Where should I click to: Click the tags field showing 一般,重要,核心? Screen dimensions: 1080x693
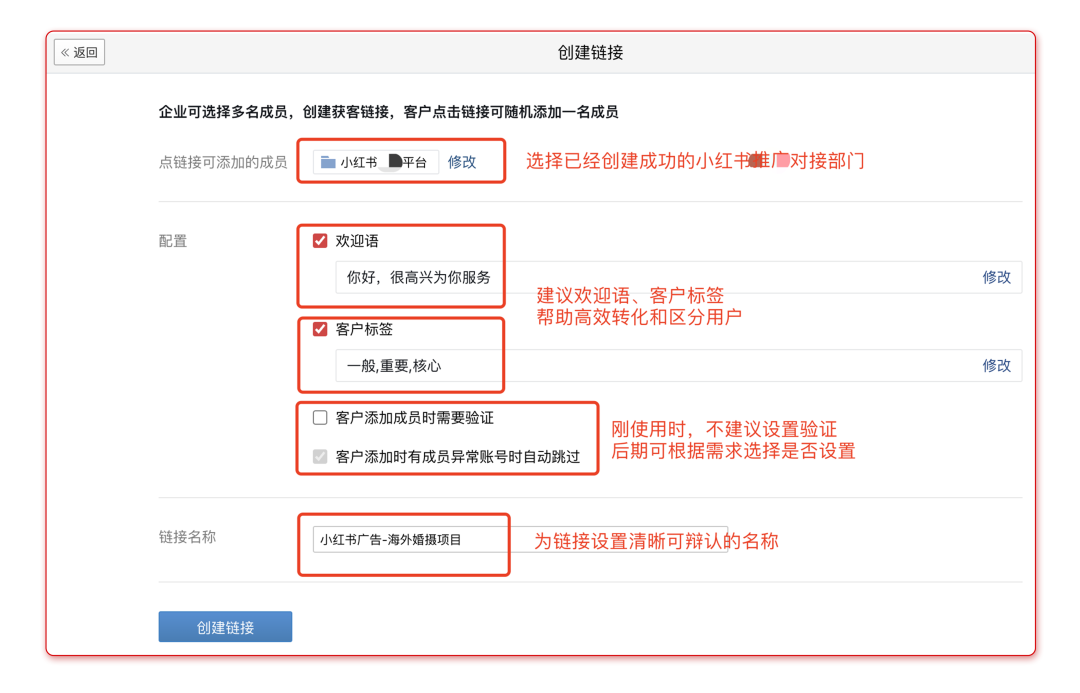(x=394, y=366)
